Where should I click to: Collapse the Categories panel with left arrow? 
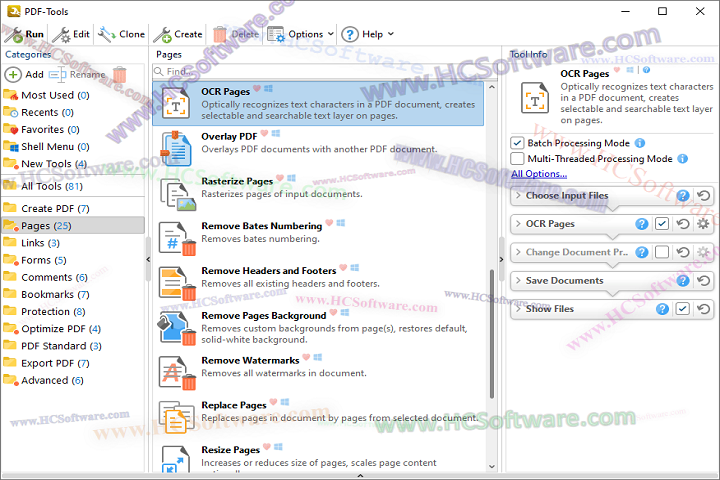click(x=148, y=260)
